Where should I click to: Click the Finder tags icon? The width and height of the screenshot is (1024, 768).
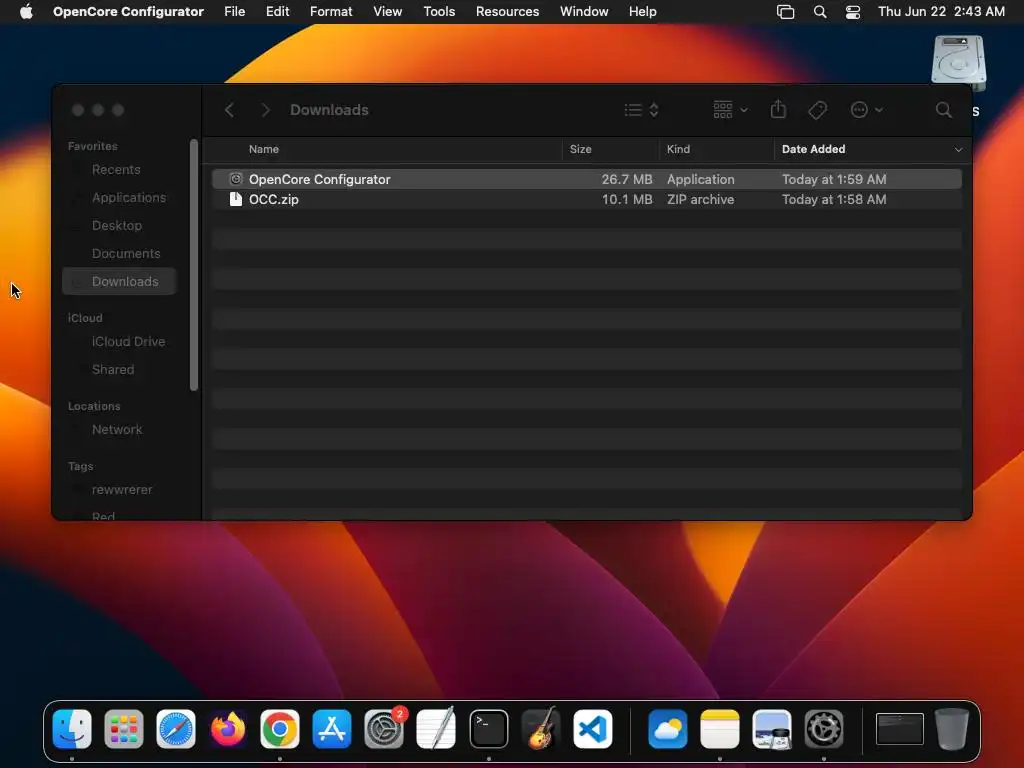817,110
